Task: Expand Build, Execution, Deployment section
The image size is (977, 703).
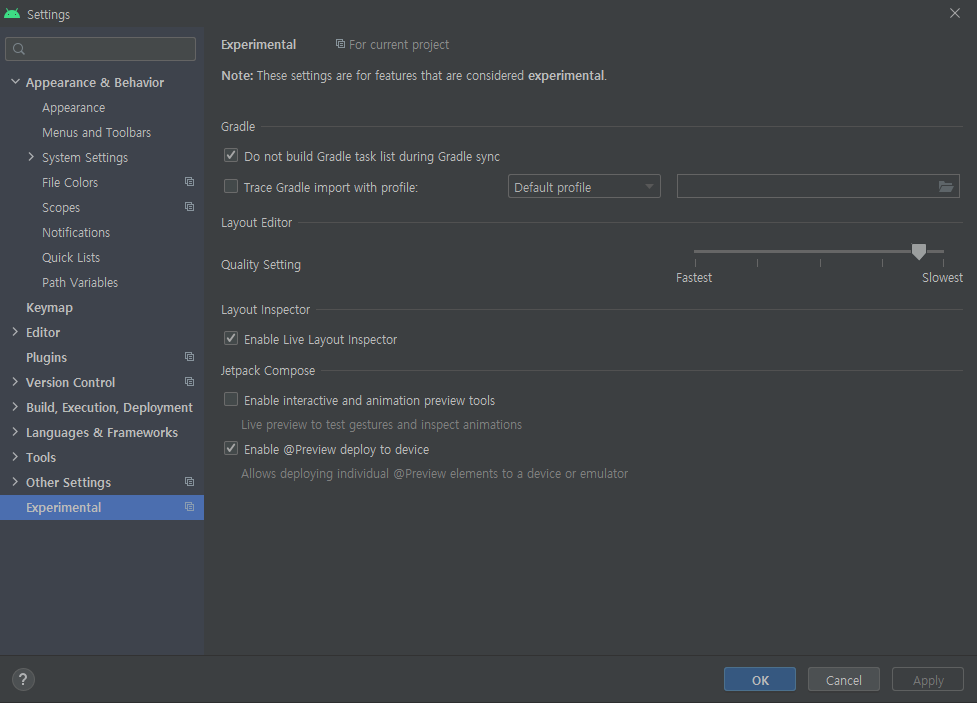Action: coord(15,407)
